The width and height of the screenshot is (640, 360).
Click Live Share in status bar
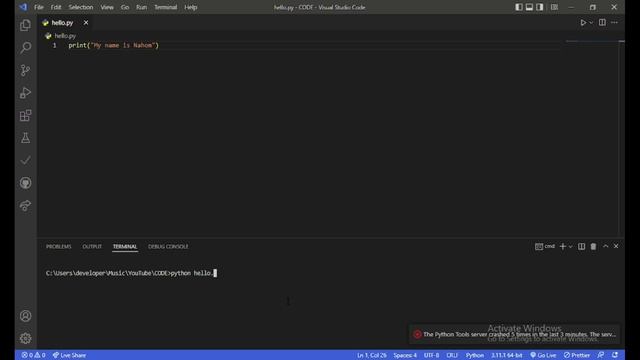[x=69, y=355]
